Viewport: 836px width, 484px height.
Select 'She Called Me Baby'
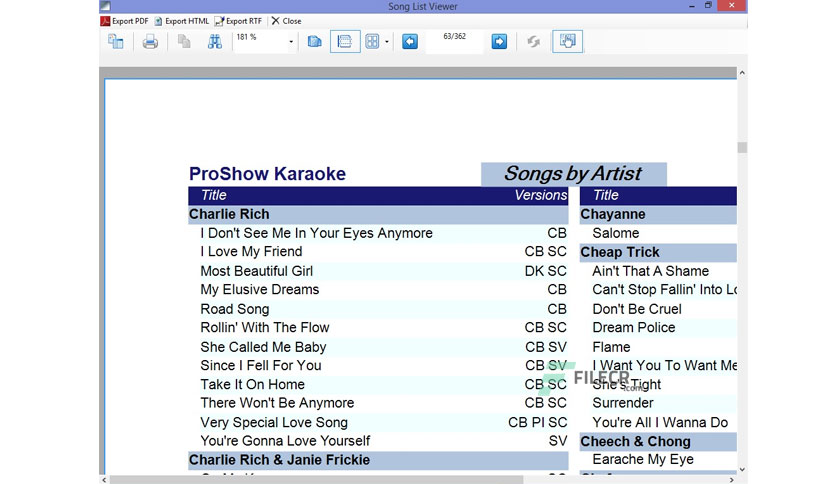[263, 347]
